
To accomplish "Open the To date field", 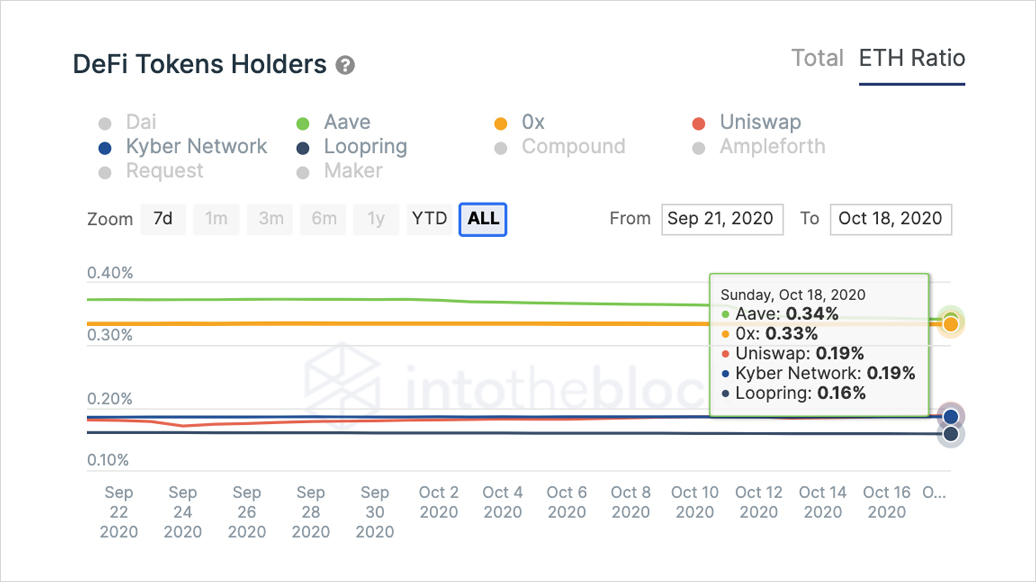I will coord(890,219).
